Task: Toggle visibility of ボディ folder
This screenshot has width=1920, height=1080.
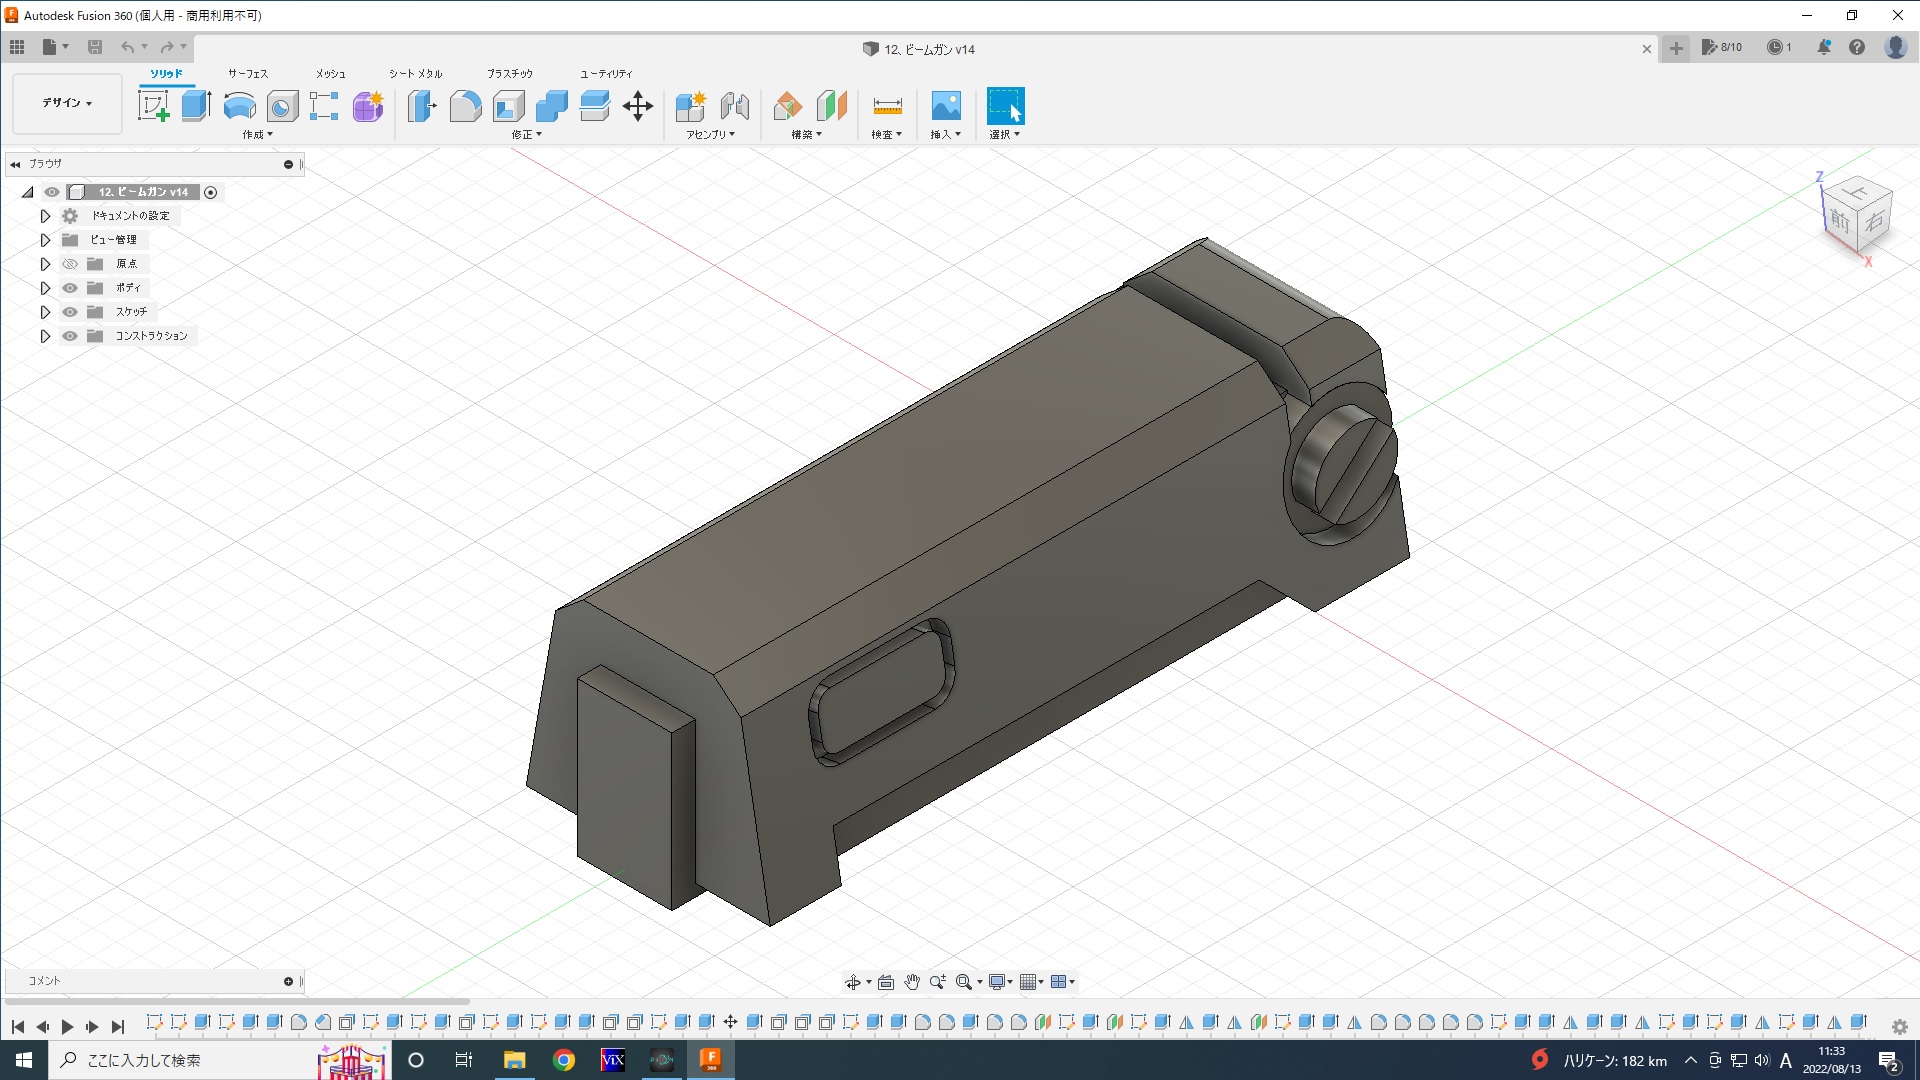Action: (x=70, y=288)
